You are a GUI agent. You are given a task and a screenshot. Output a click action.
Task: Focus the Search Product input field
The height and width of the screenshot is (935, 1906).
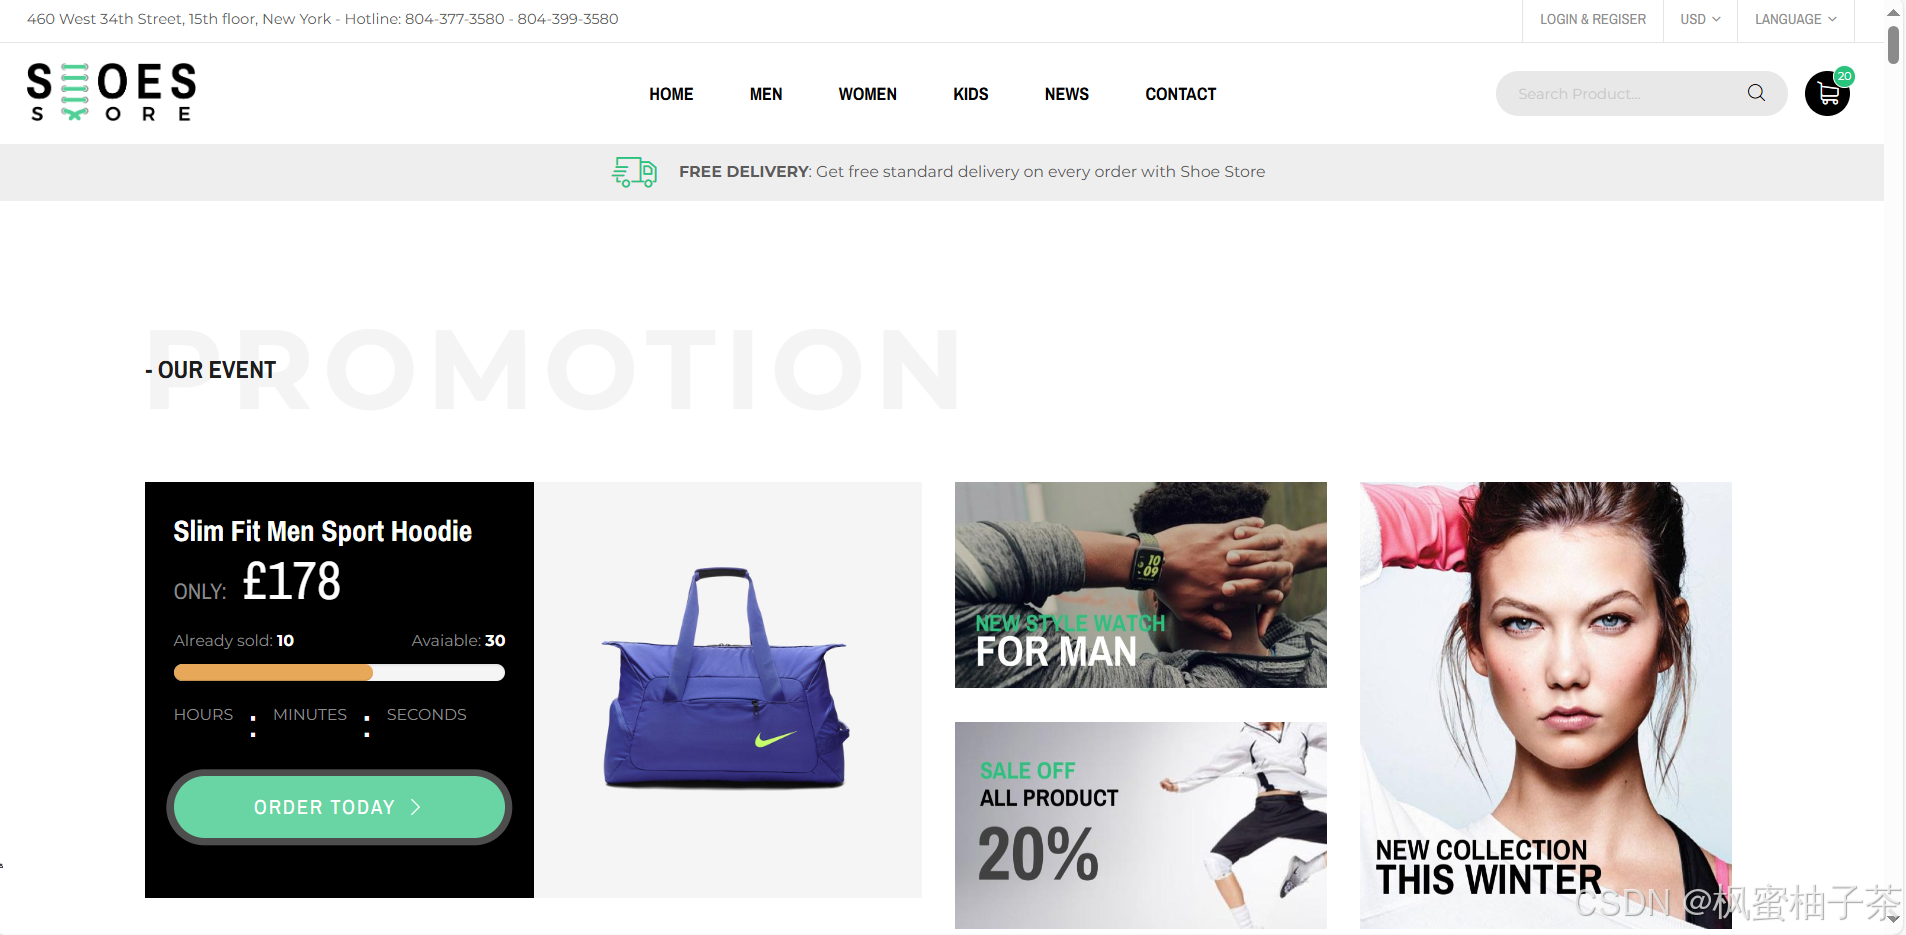1625,93
